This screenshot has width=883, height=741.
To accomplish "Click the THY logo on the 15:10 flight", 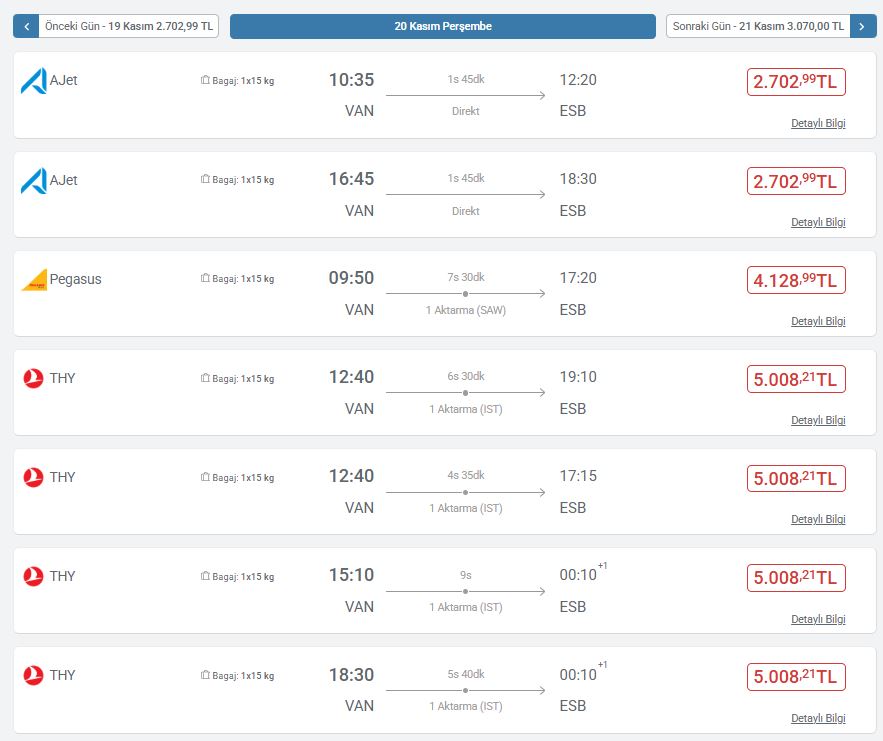I will pyautogui.click(x=33, y=577).
